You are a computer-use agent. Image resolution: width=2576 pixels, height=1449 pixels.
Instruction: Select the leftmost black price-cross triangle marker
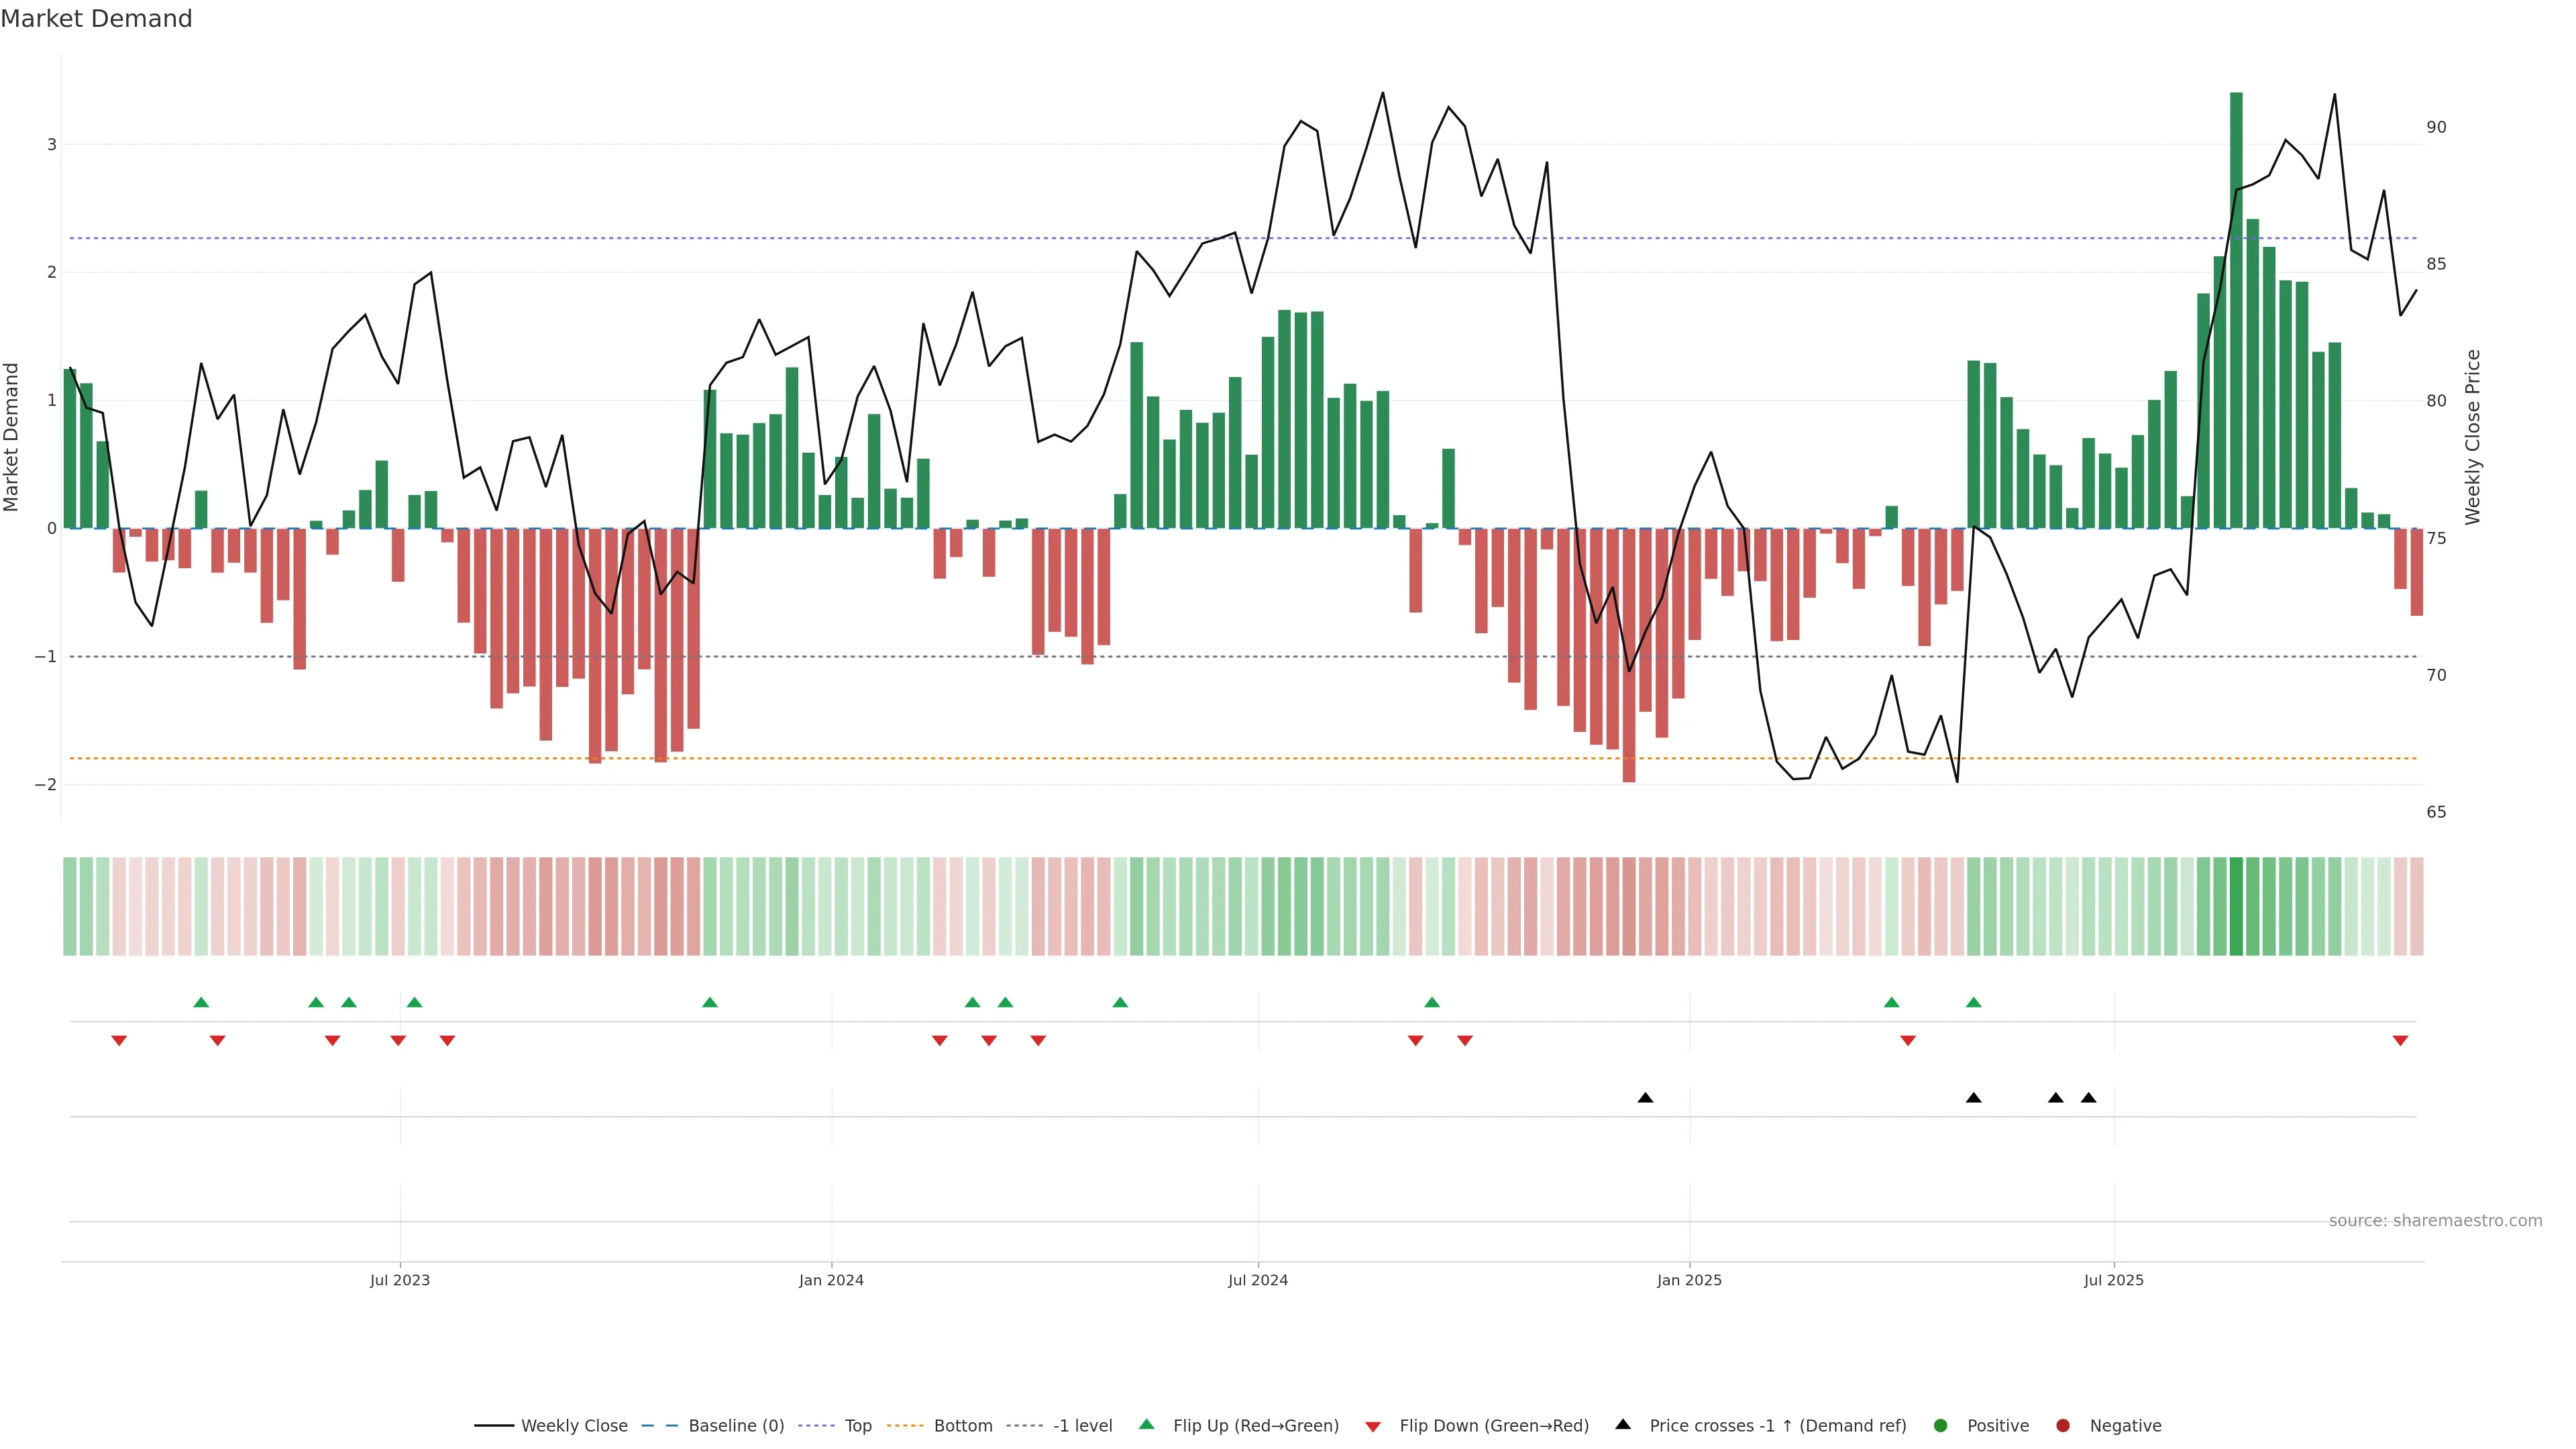(x=1645, y=1098)
